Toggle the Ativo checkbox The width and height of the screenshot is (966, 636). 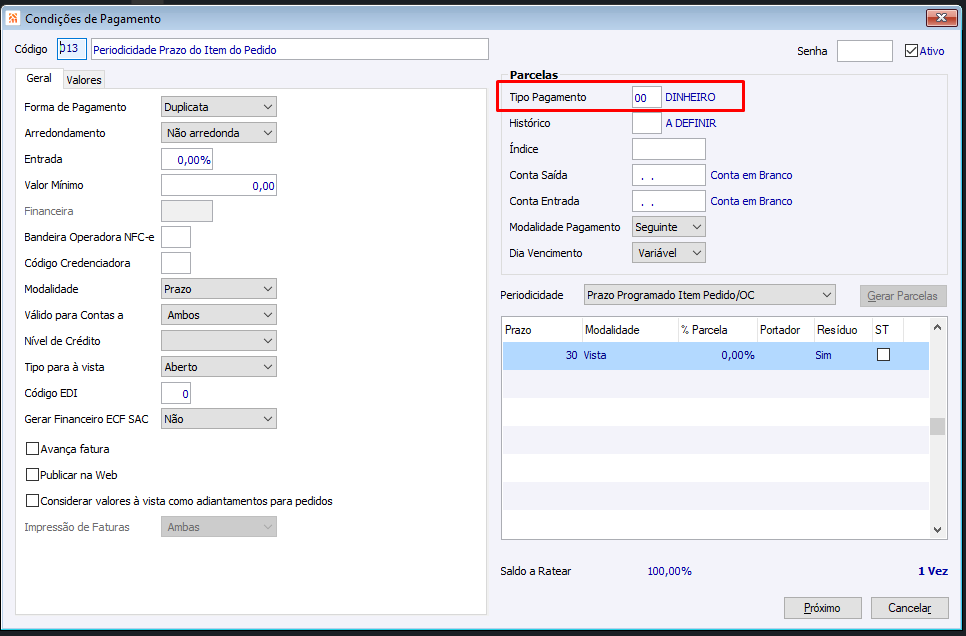pyautogui.click(x=911, y=50)
